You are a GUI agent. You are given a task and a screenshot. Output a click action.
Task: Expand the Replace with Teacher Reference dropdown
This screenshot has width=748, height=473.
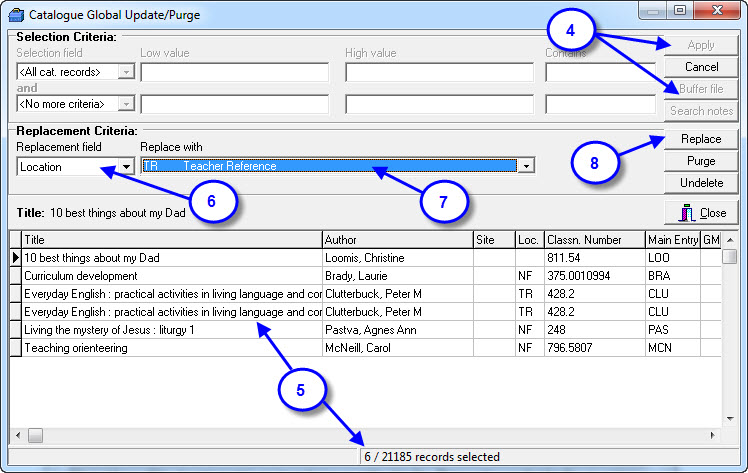click(x=526, y=166)
